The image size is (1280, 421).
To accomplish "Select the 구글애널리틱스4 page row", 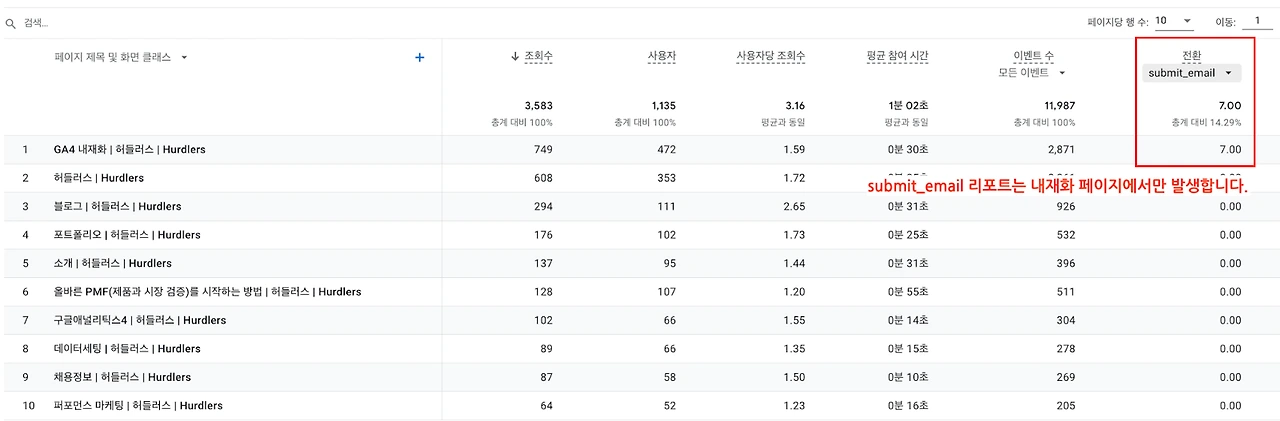I will [140, 320].
